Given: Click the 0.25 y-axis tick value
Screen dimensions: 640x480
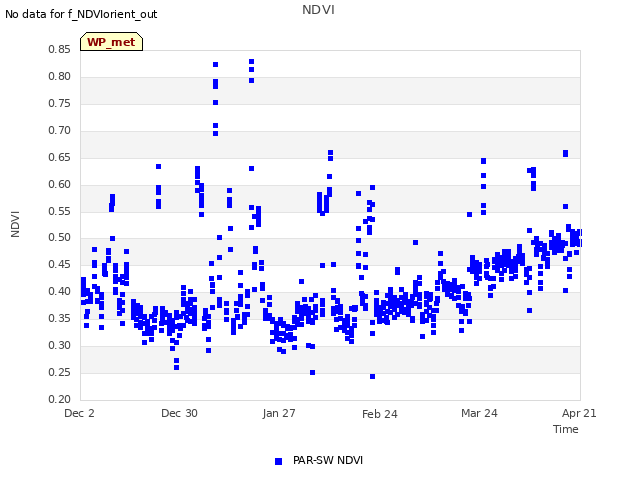Looking at the screenshot, I should click(x=59, y=372).
